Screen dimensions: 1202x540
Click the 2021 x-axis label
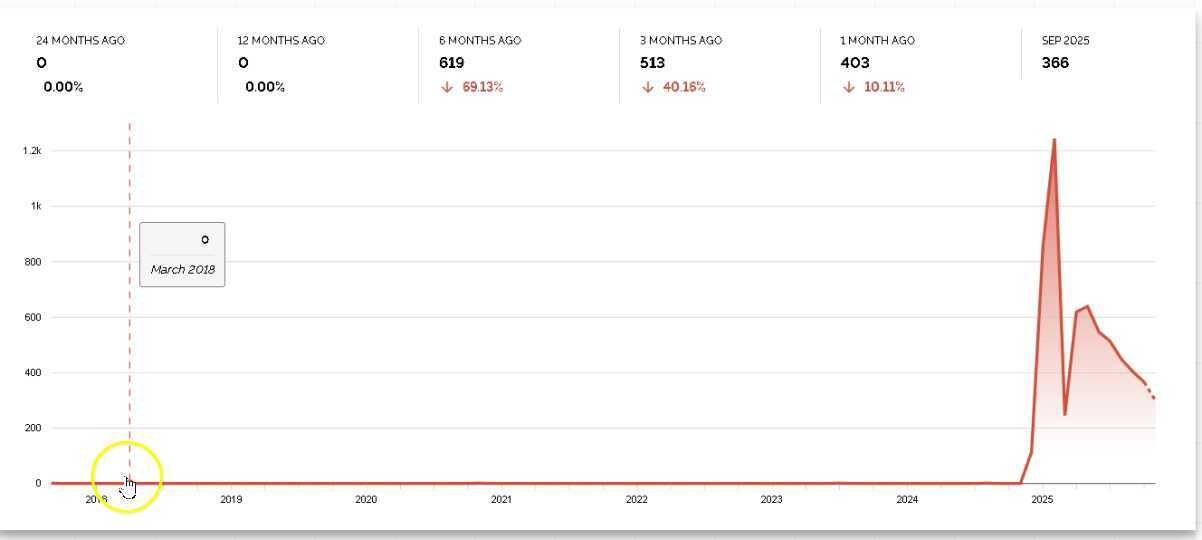point(501,499)
